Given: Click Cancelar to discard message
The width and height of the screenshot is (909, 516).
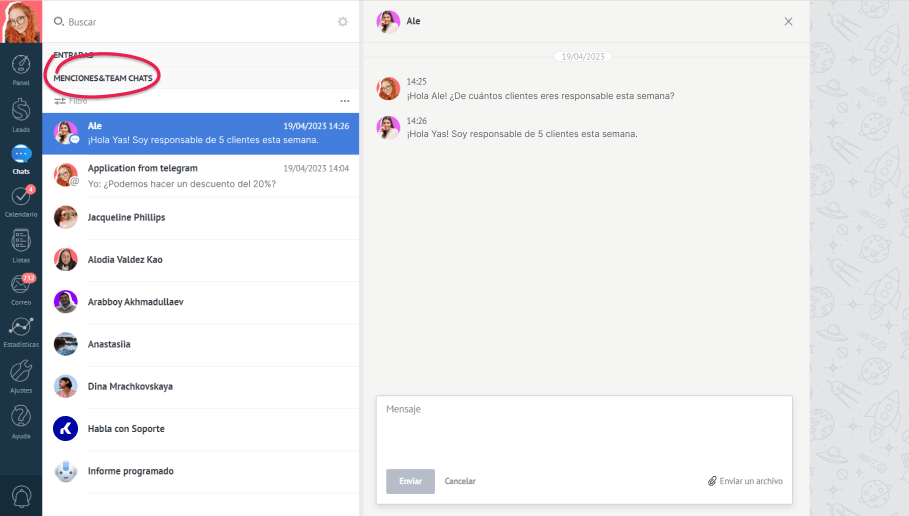Looking at the screenshot, I should [x=460, y=481].
